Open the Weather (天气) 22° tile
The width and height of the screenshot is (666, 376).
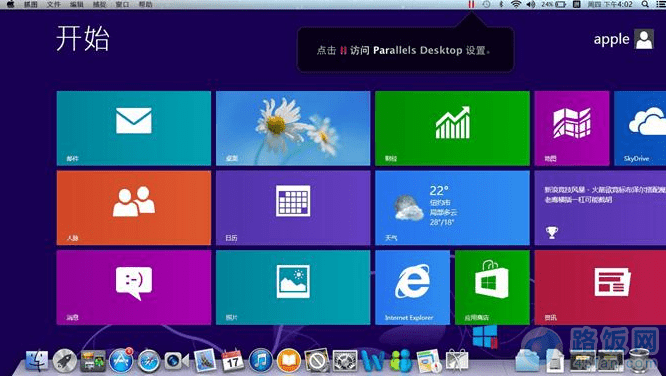(452, 208)
